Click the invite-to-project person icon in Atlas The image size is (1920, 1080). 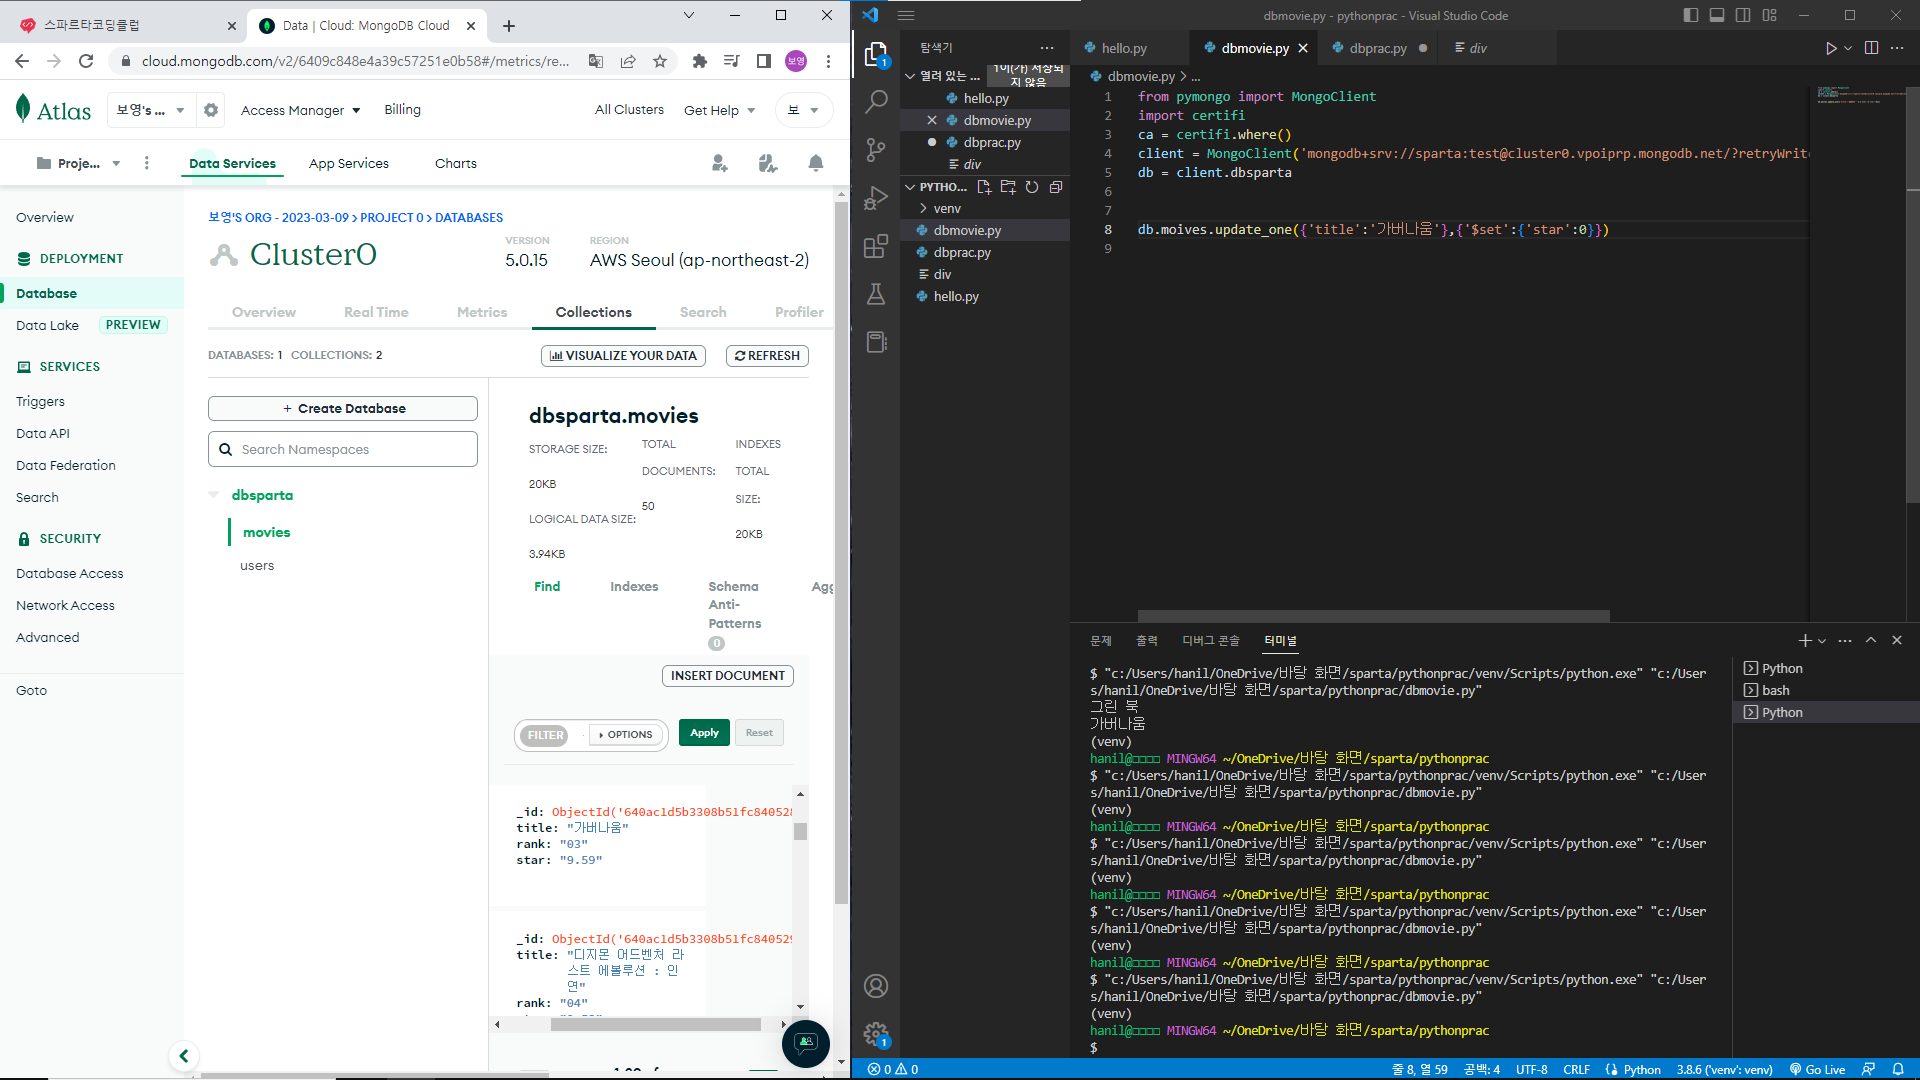(719, 163)
